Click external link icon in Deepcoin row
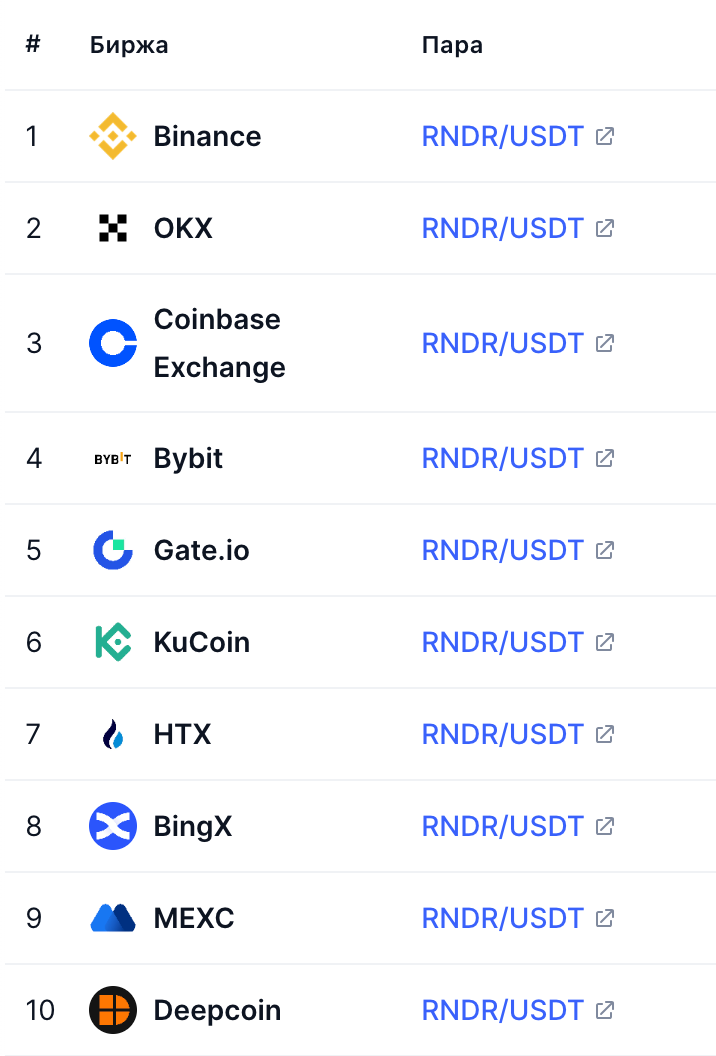This screenshot has width=716, height=1056. pyautogui.click(x=604, y=1010)
